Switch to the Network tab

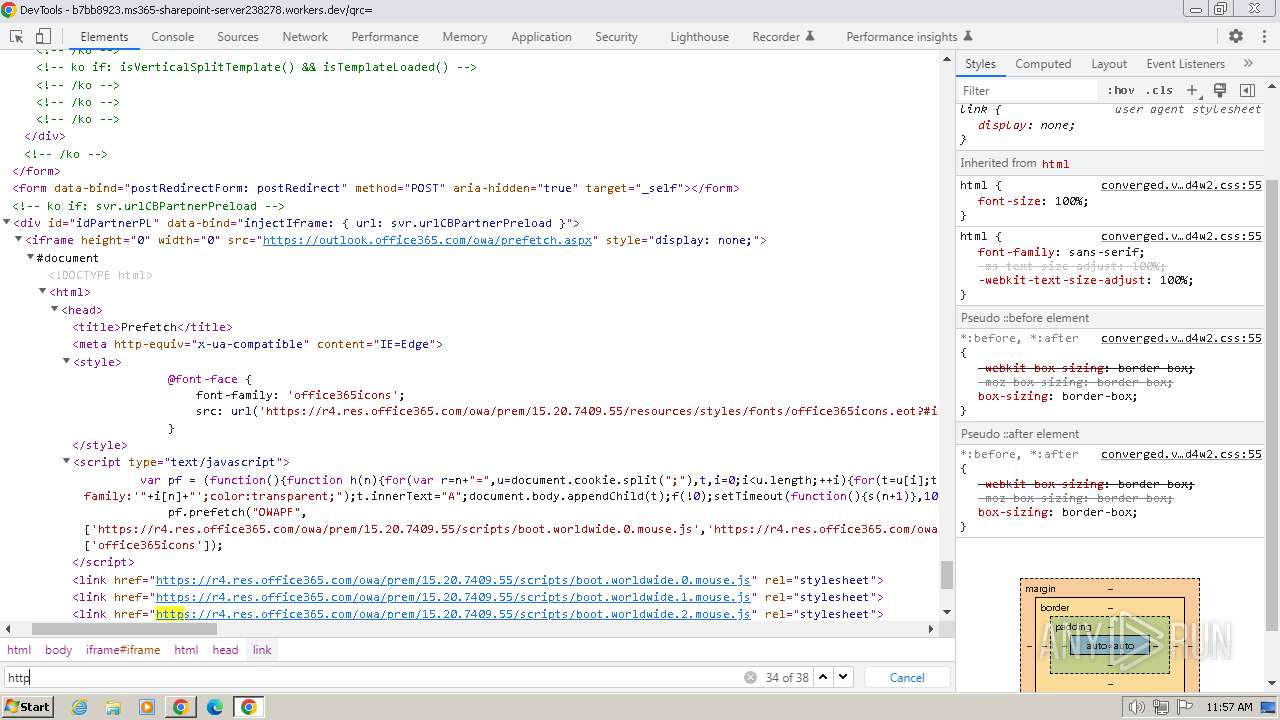point(305,36)
